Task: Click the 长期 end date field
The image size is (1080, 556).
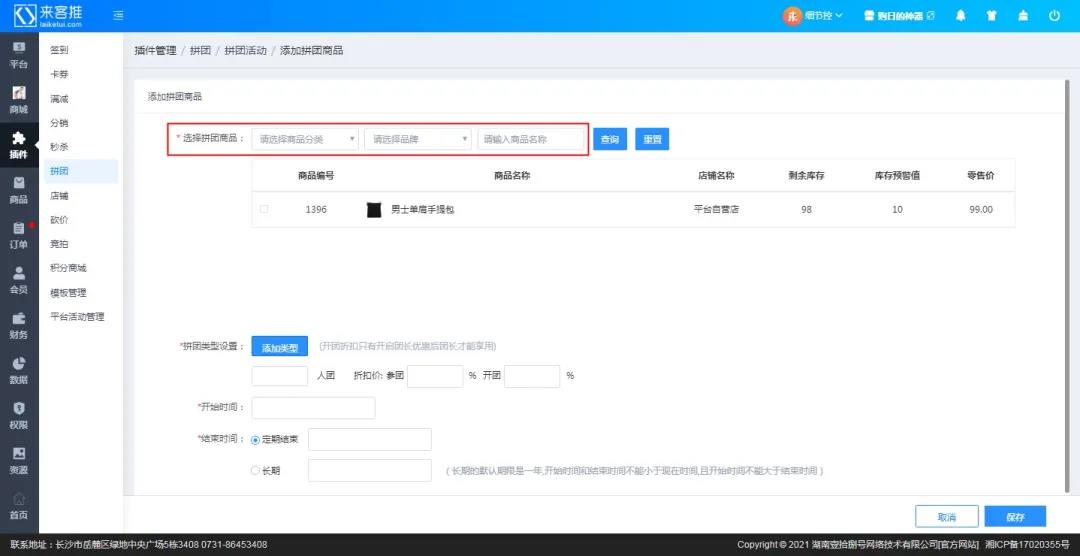Action: (x=370, y=471)
